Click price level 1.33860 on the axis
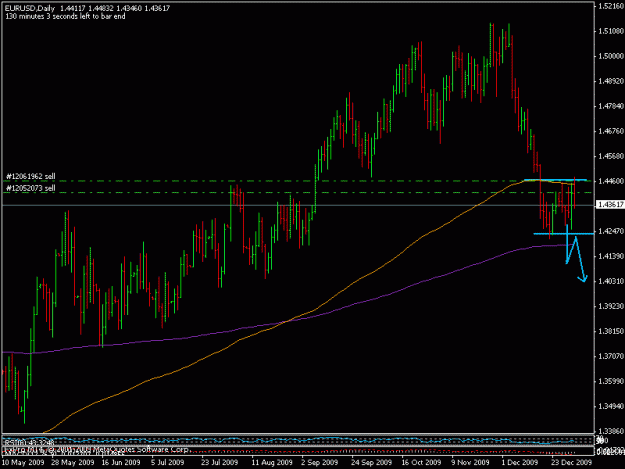This screenshot has width=625, height=469. click(x=611, y=431)
